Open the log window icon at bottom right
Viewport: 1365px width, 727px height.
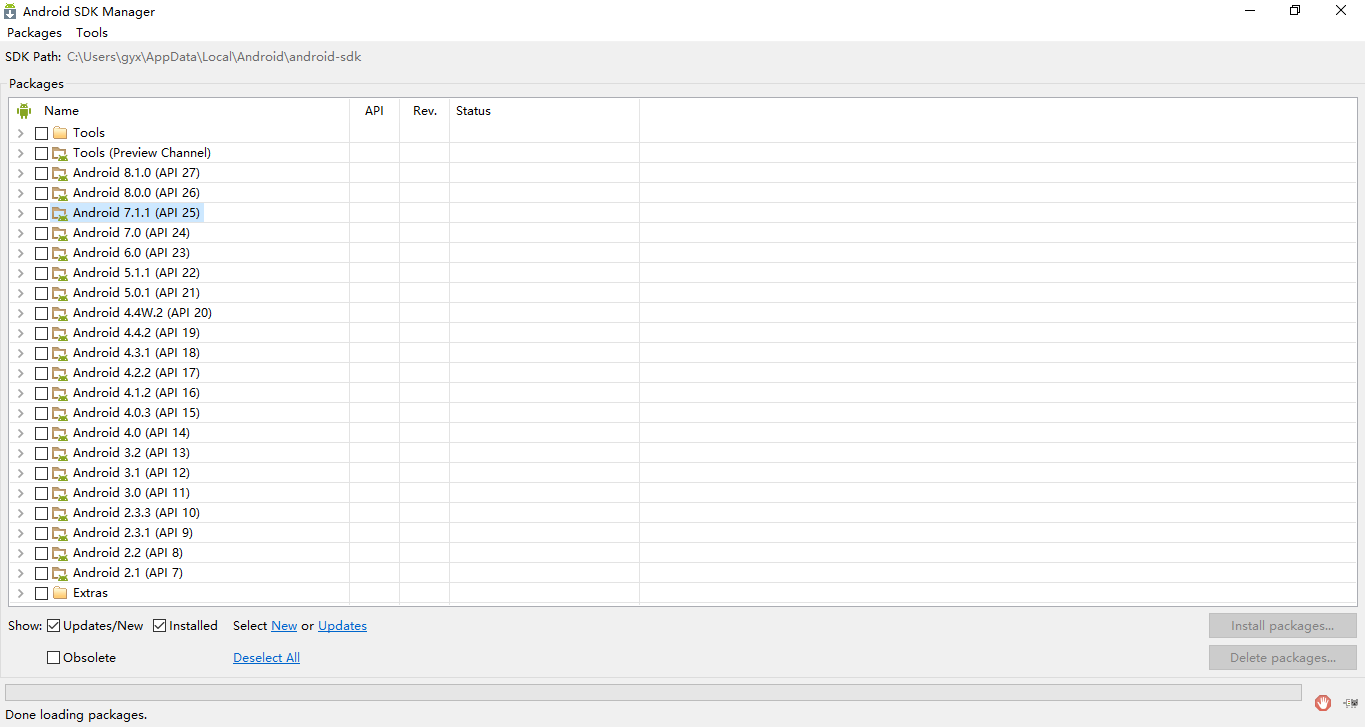(1351, 703)
